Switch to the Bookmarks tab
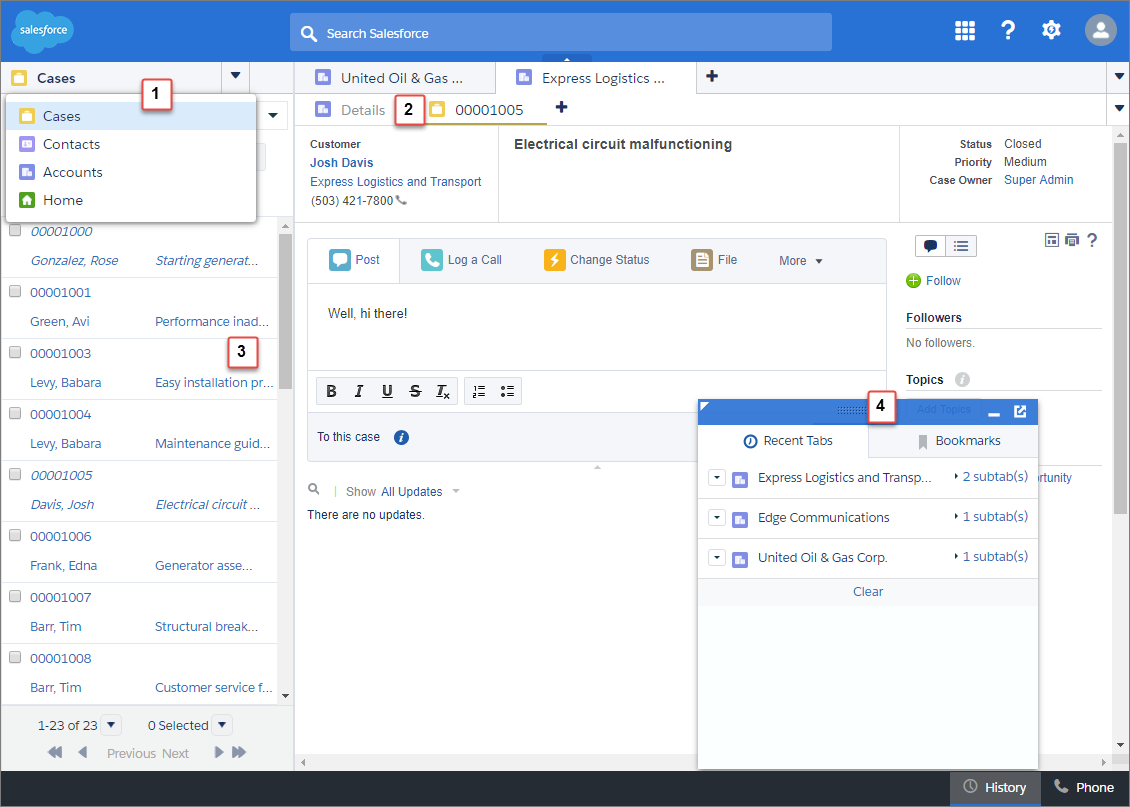The width and height of the screenshot is (1130, 807). 953,441
